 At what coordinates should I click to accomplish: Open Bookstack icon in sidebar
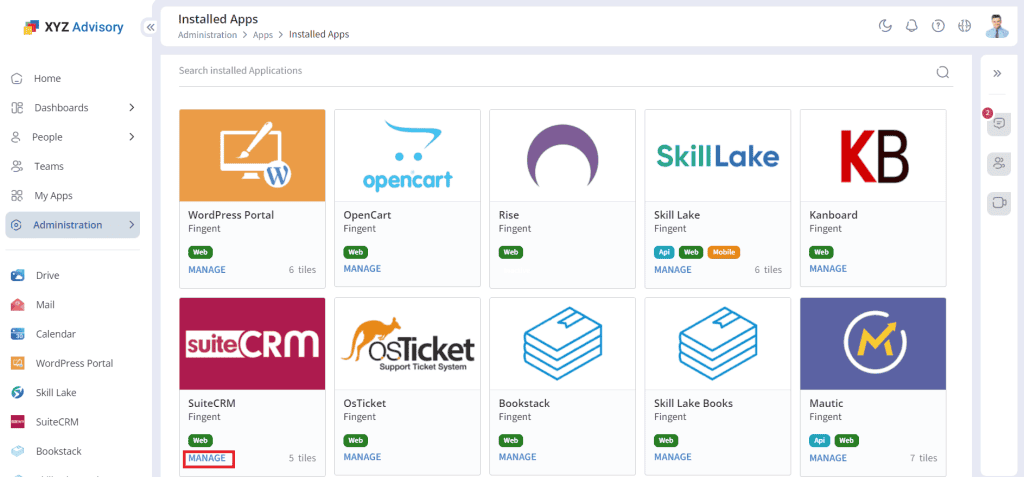click(18, 452)
